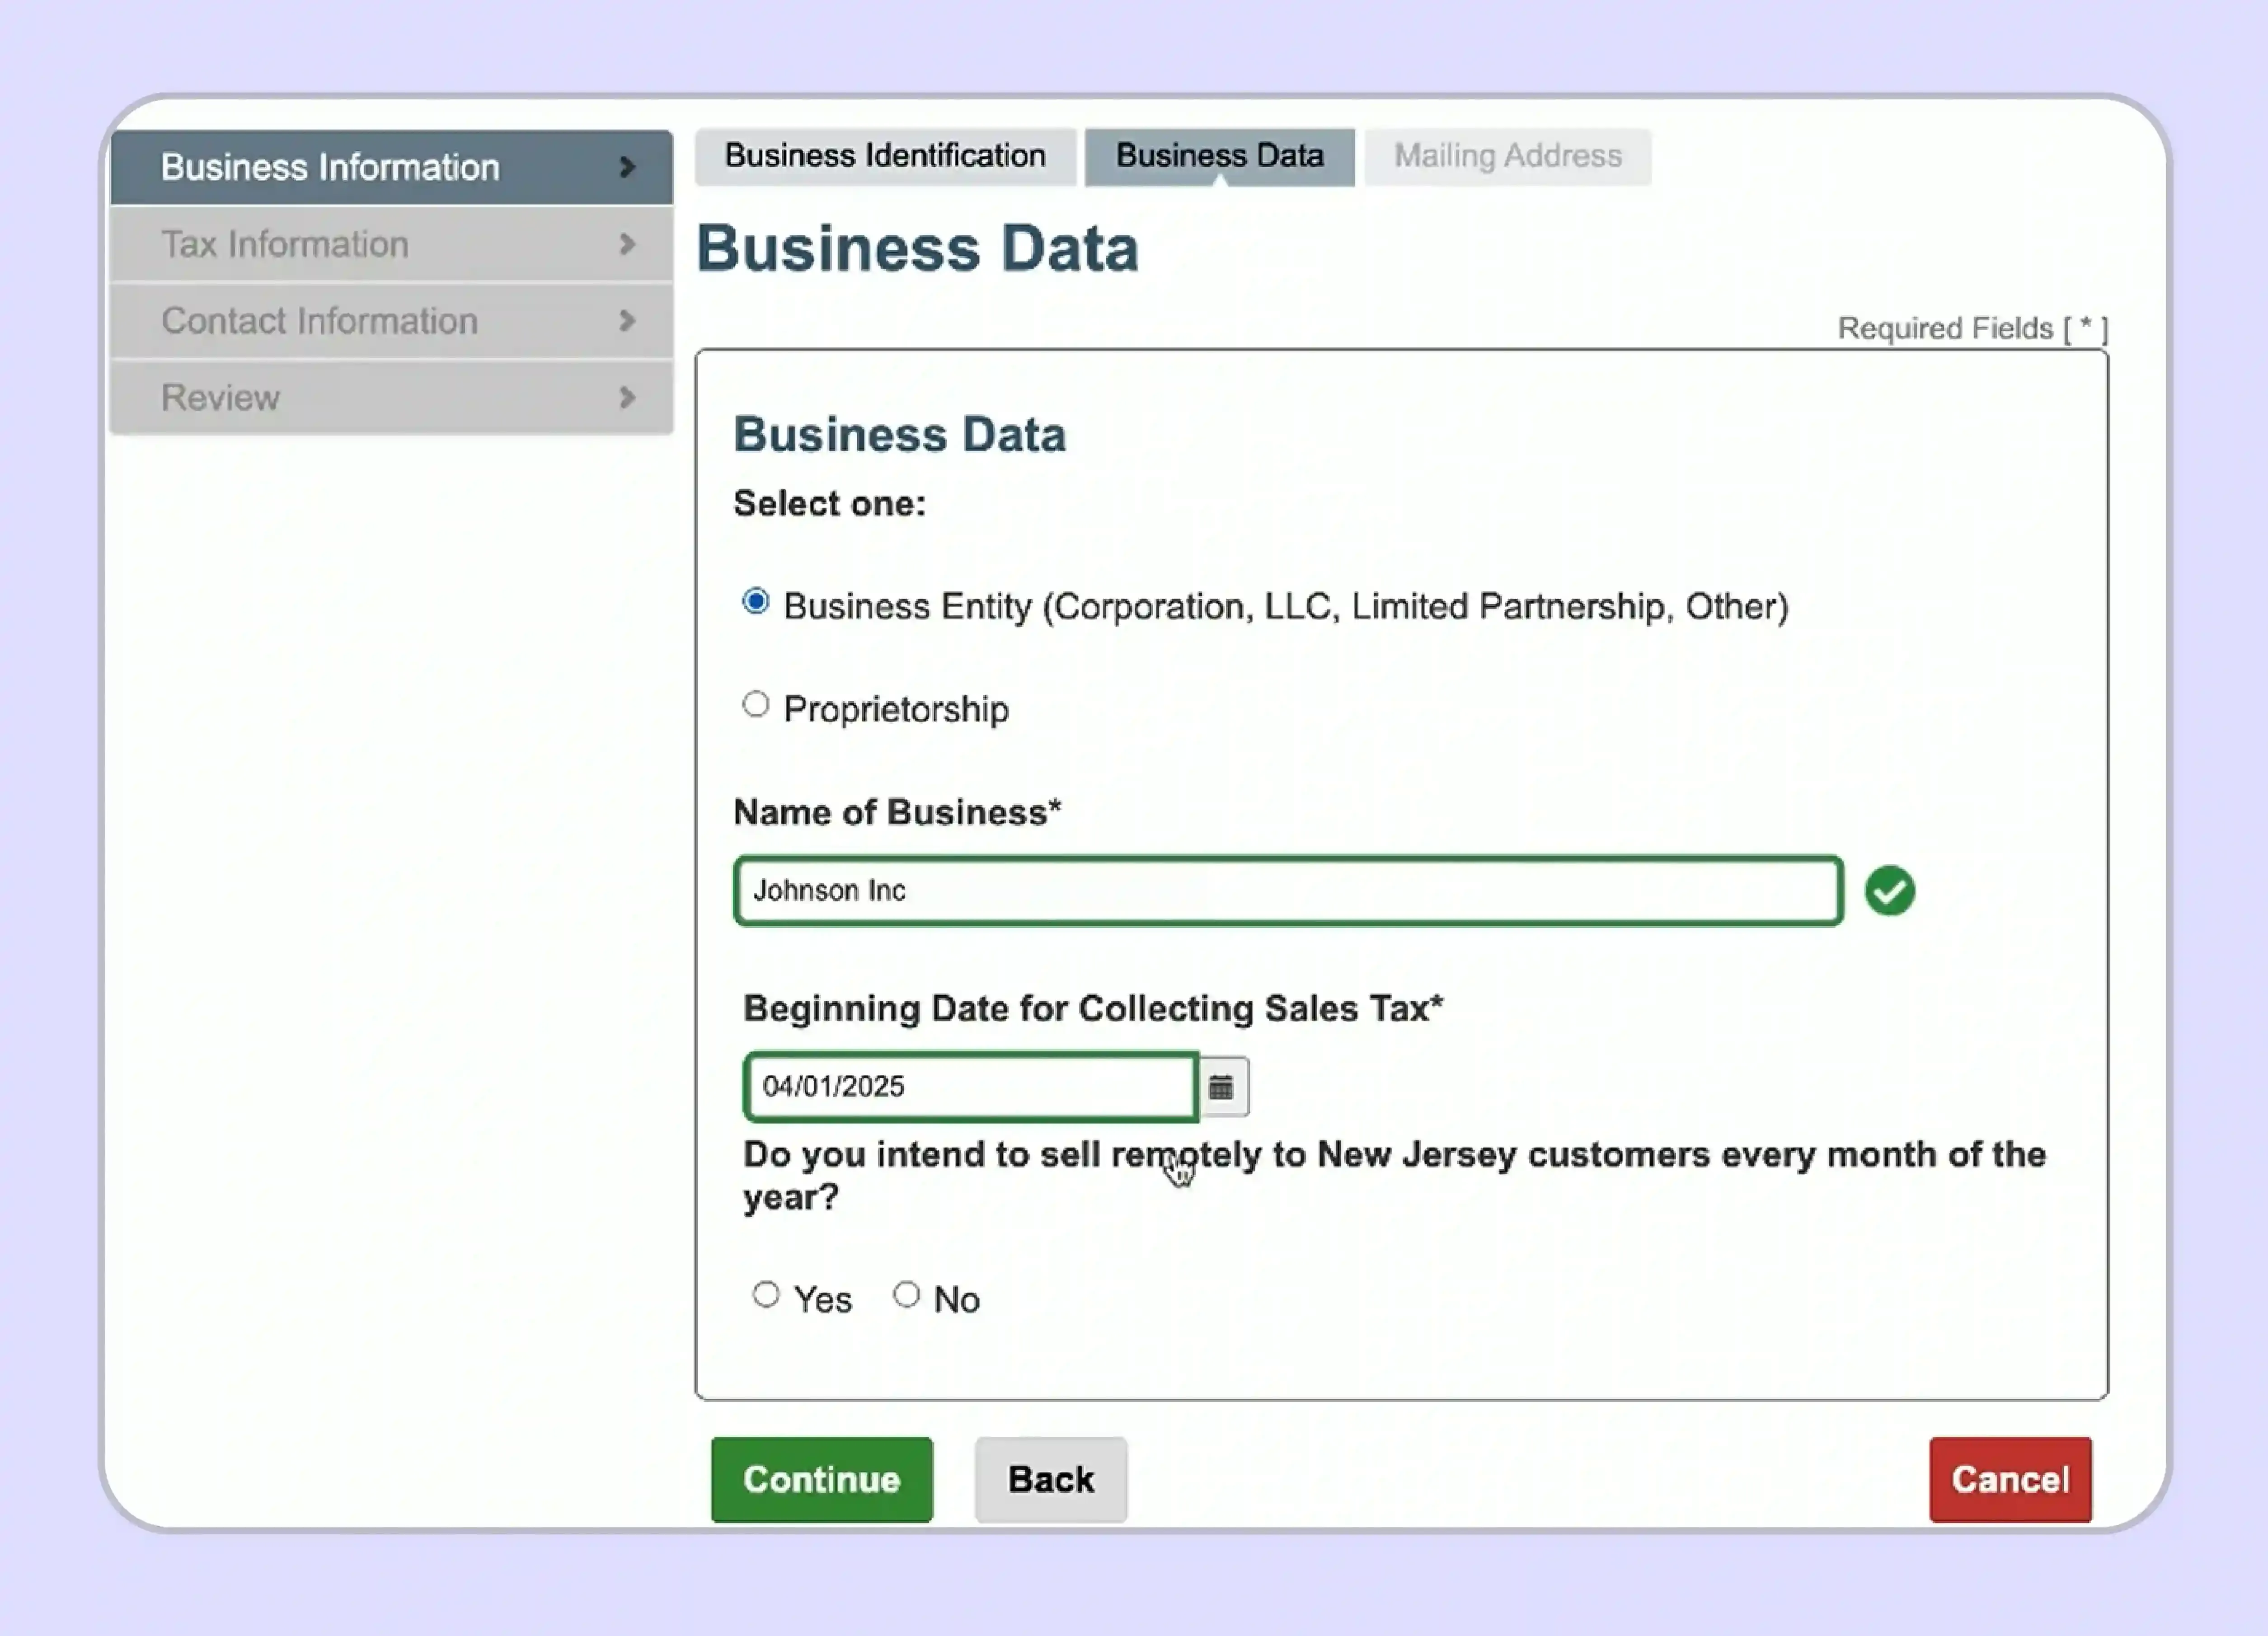Open the Mailing Address tab

coord(1508,156)
